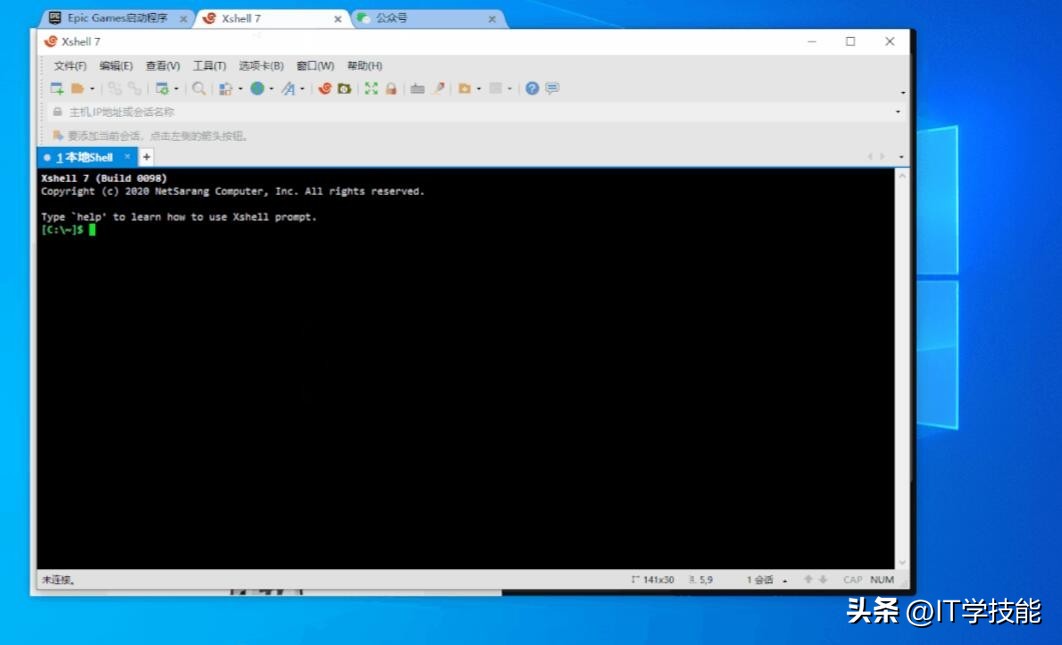Close the top Xshell 7 window tab
Viewport: 1062px width, 645px height.
point(337,19)
